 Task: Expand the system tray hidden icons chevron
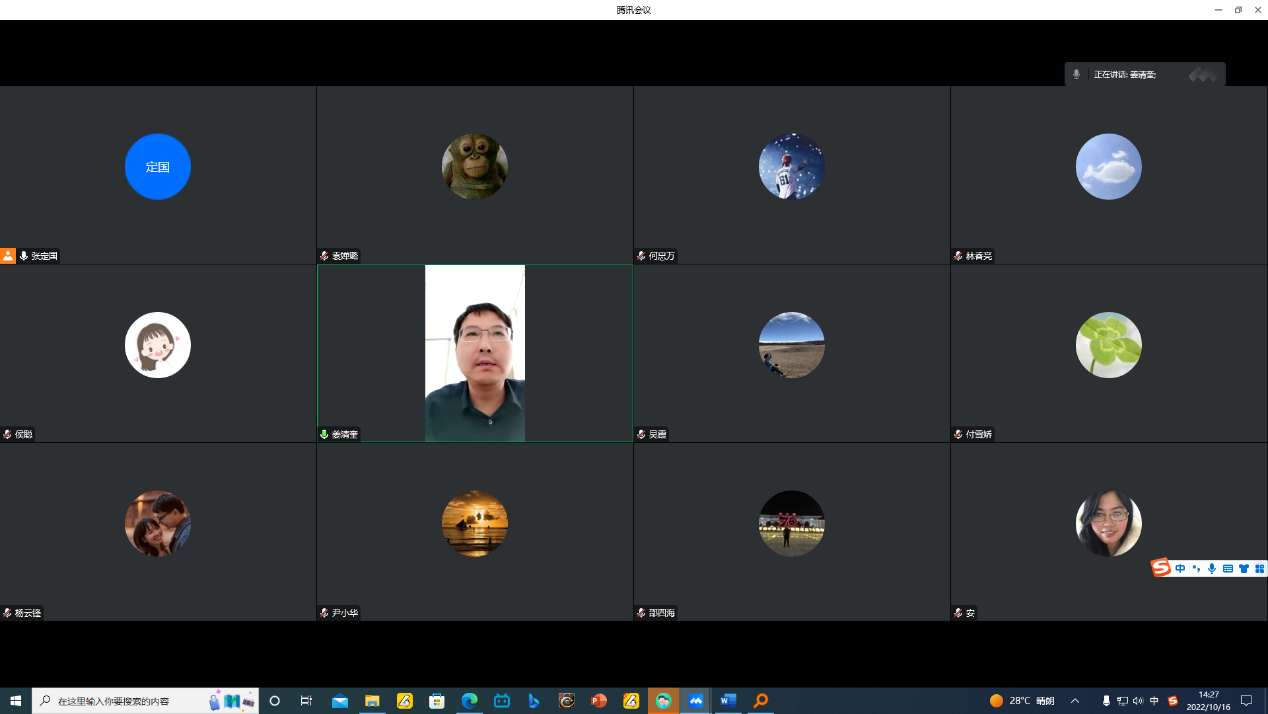tap(1075, 701)
